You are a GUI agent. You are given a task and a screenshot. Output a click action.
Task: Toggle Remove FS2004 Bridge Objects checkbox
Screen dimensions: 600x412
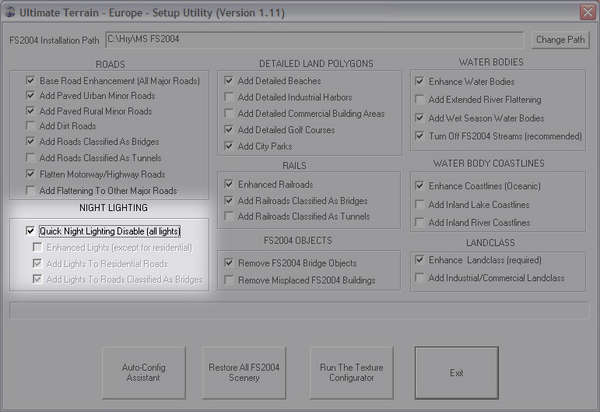tap(229, 263)
